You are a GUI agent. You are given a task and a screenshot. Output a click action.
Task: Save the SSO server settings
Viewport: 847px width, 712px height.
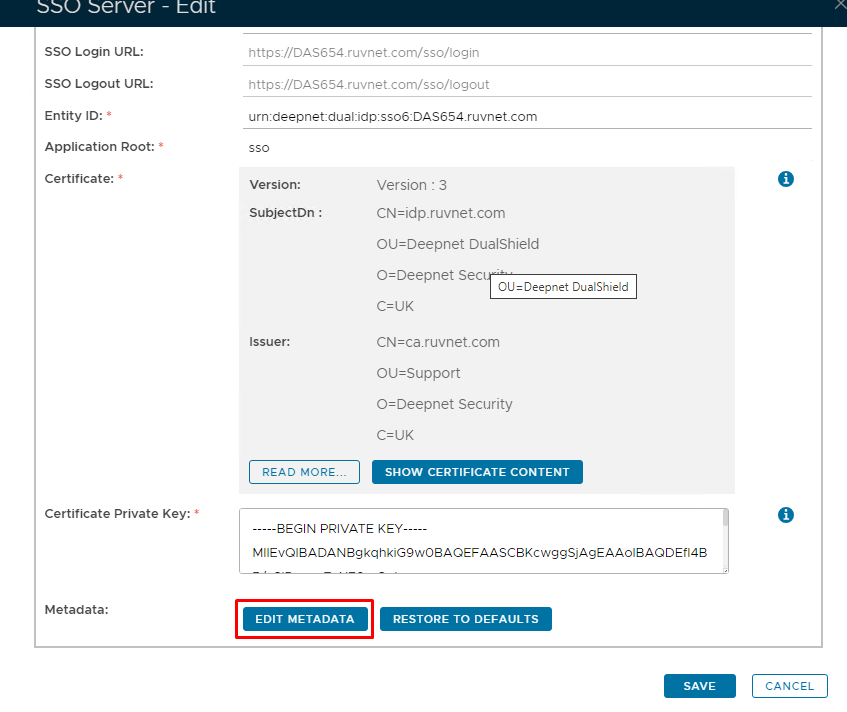699,686
